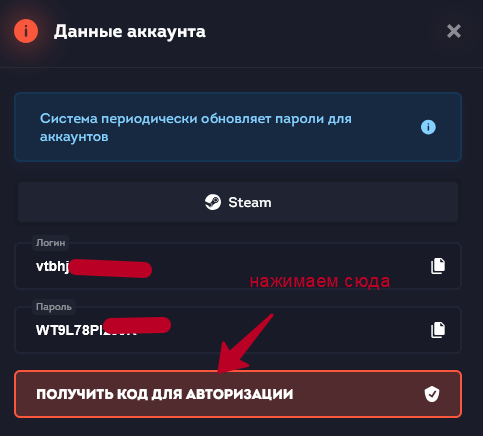Click the red arrow pointing to the button
This screenshot has width=483, height=436.
(x=245, y=343)
